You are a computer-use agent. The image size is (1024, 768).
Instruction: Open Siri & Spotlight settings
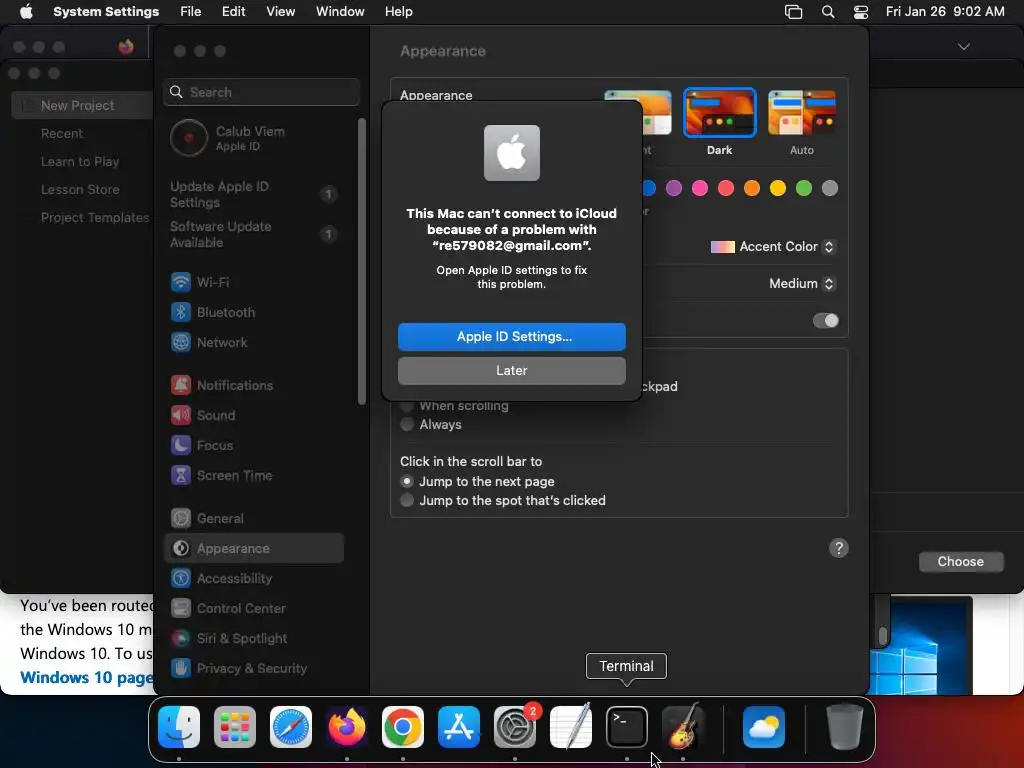click(x=255, y=639)
